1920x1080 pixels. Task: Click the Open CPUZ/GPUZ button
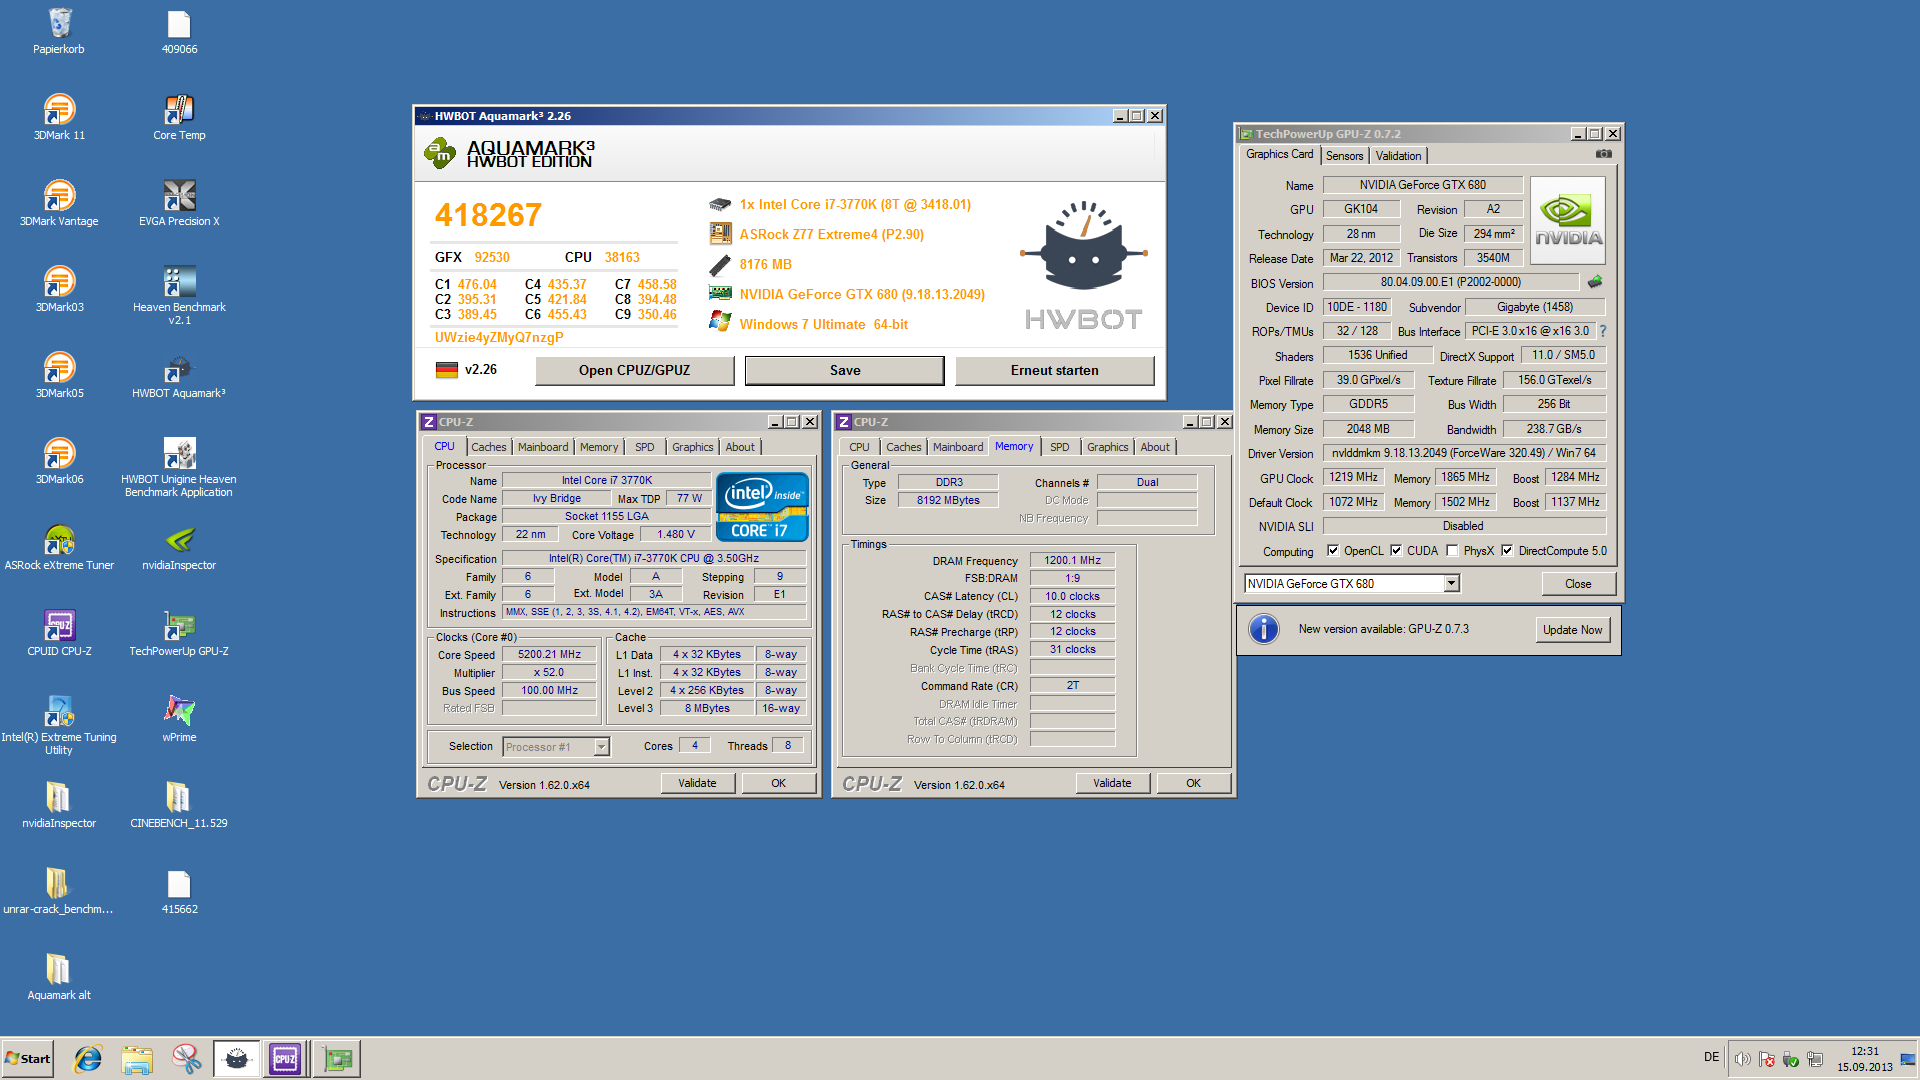point(634,370)
